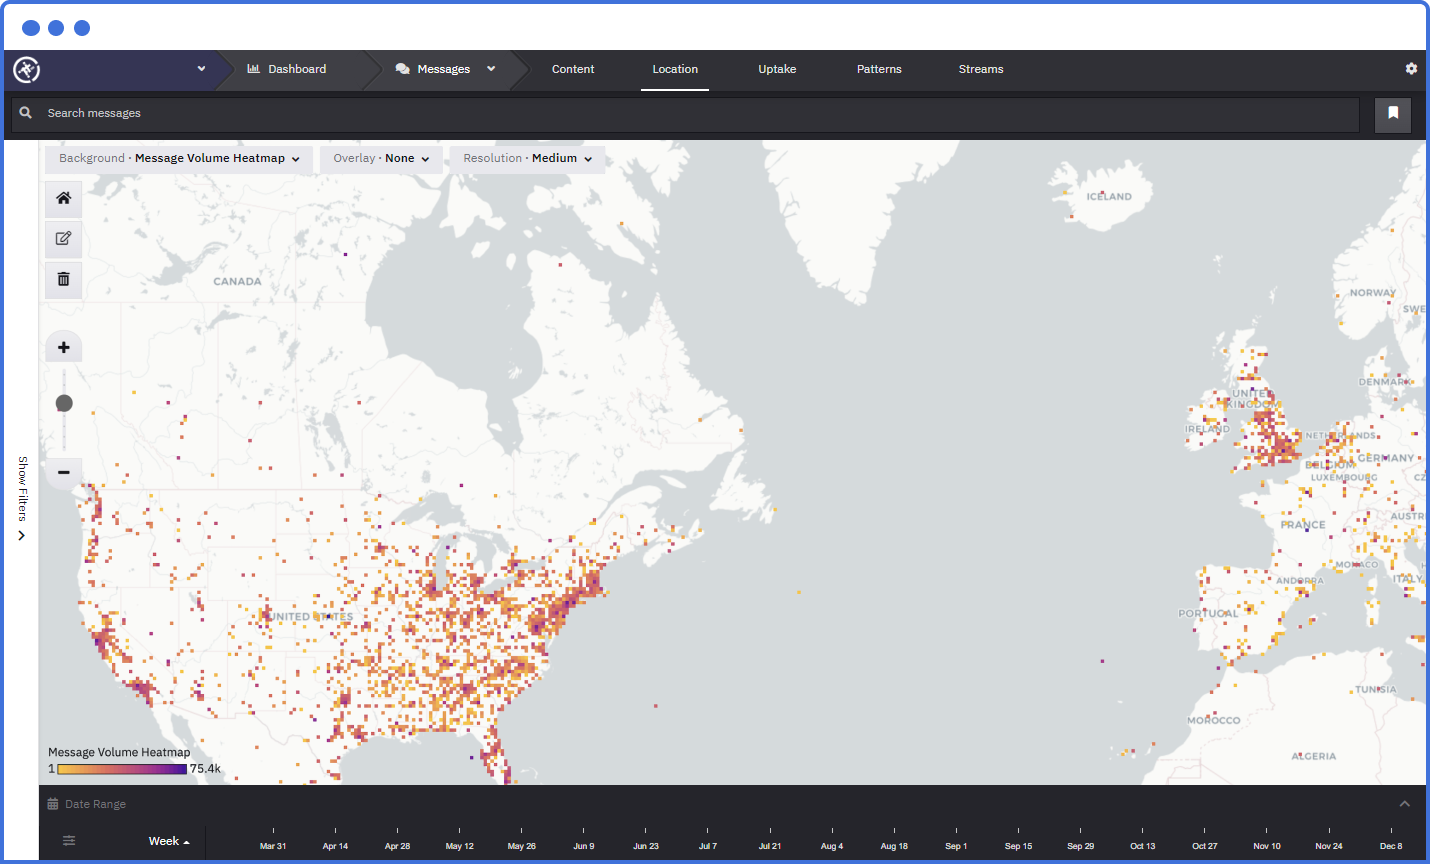Clear drawn regions with trash tool

[x=63, y=280]
